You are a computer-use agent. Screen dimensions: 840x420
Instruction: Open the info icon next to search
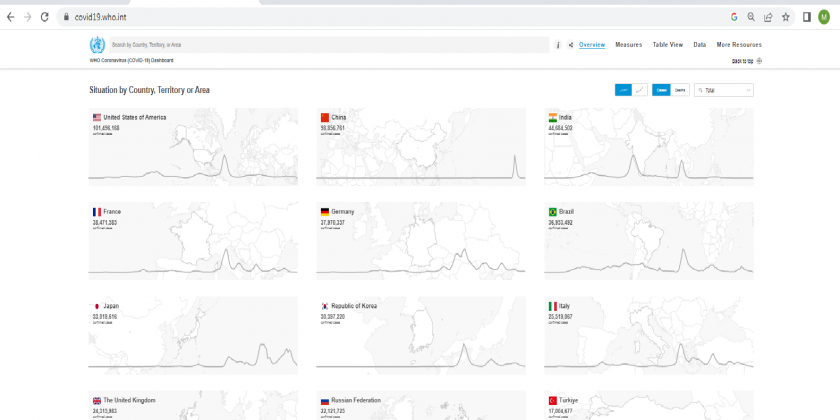[558, 45]
